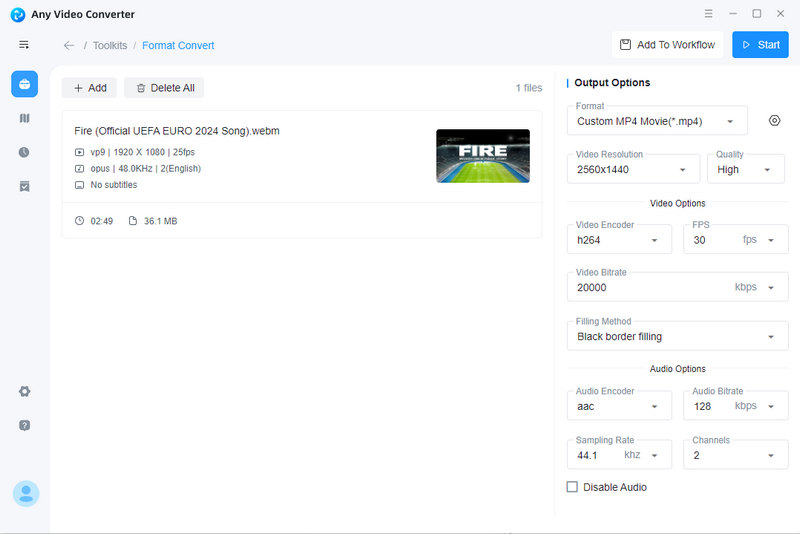Click the FIRE video thumbnail
The height and width of the screenshot is (534, 800).
point(483,156)
